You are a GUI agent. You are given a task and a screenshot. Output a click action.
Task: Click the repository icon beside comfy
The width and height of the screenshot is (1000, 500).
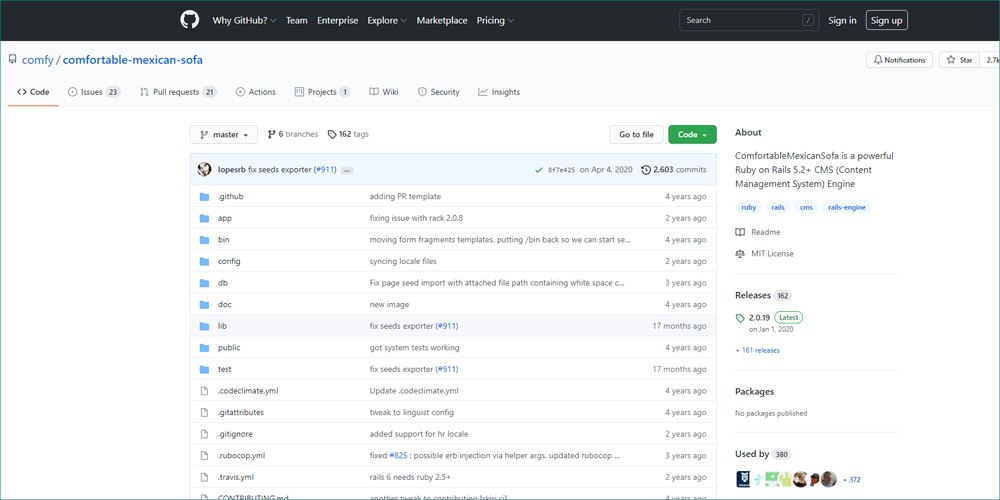pos(12,60)
